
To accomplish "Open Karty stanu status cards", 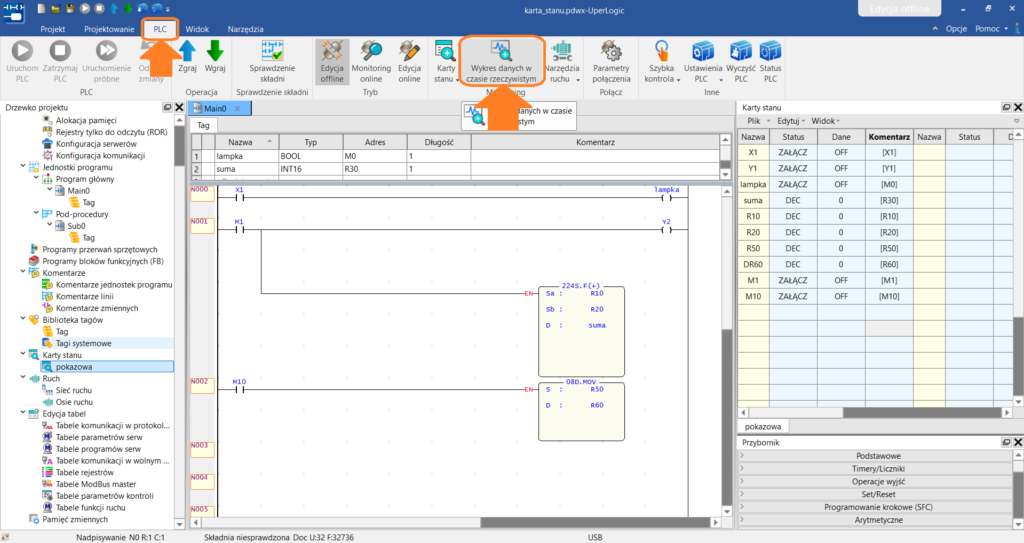I will pos(445,61).
